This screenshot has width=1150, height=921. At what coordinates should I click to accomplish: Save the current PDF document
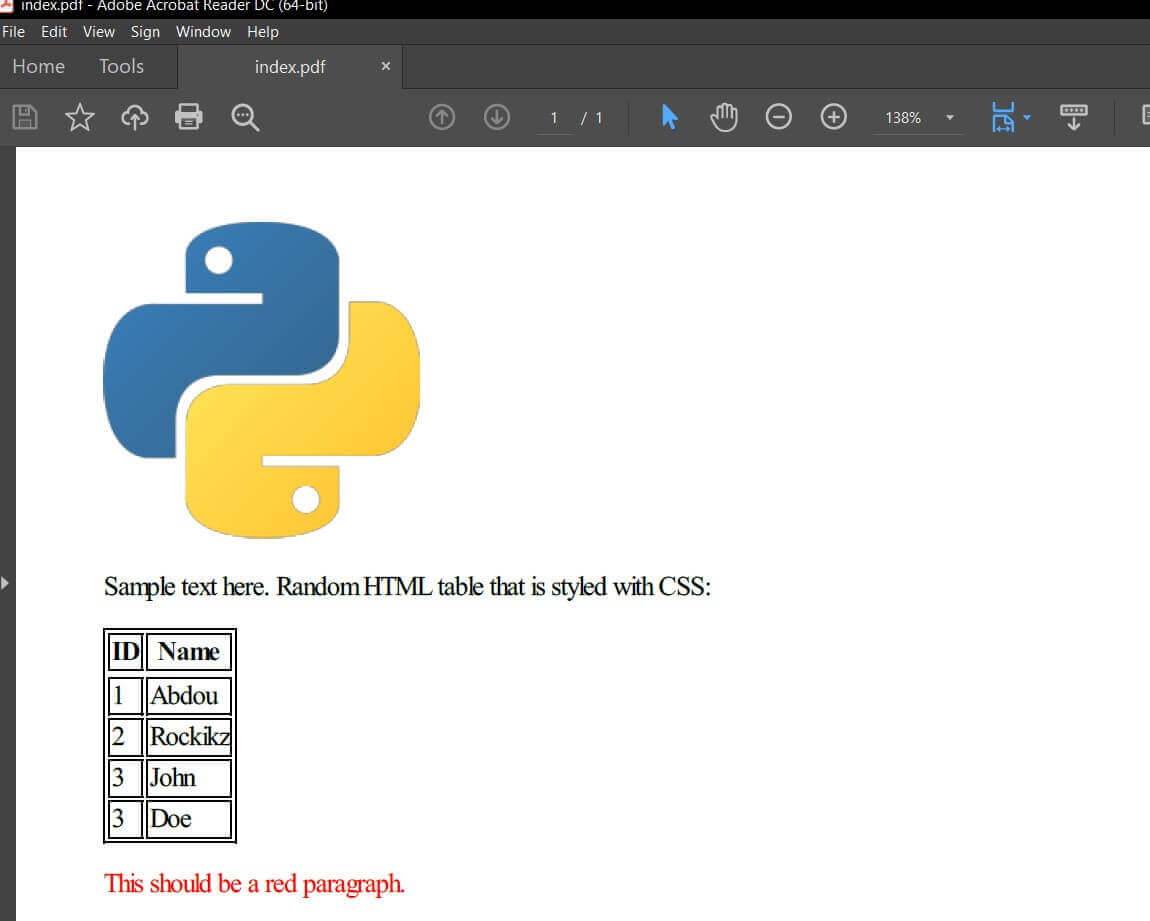[24, 117]
